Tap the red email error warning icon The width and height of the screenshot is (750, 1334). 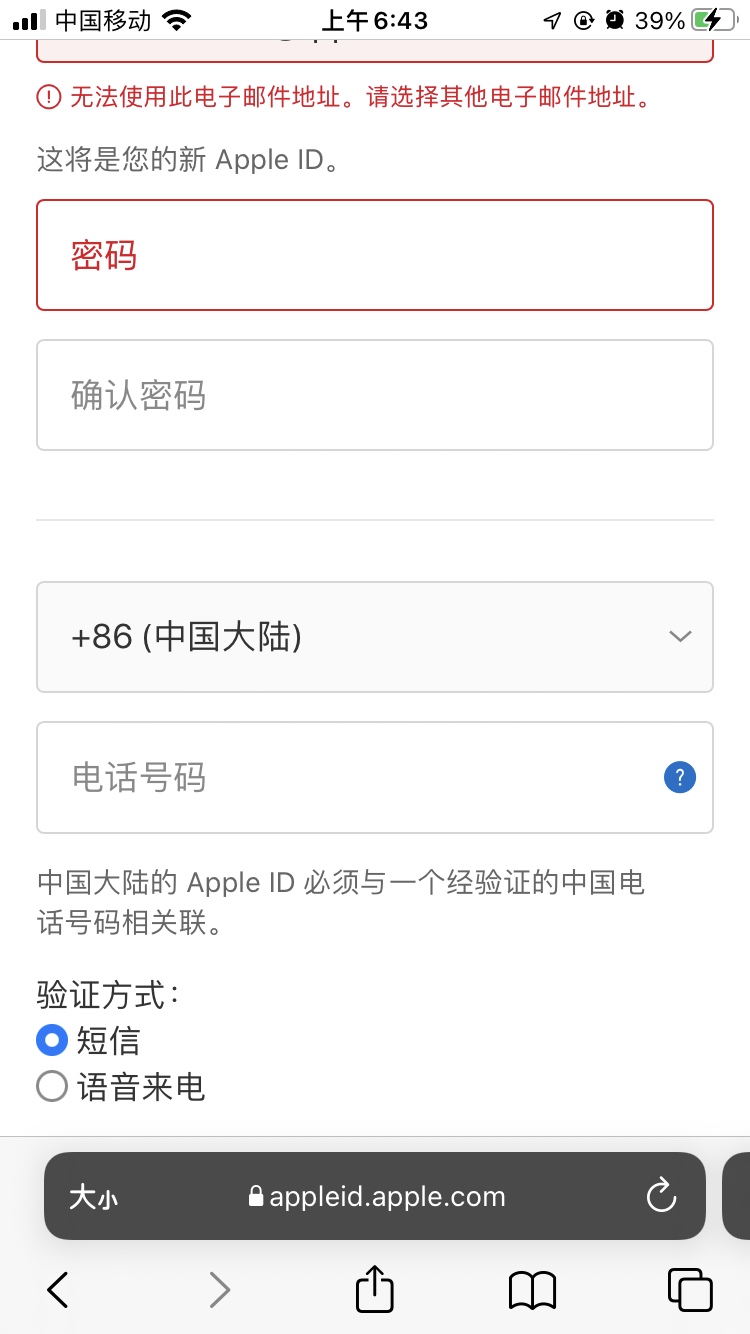tap(49, 97)
